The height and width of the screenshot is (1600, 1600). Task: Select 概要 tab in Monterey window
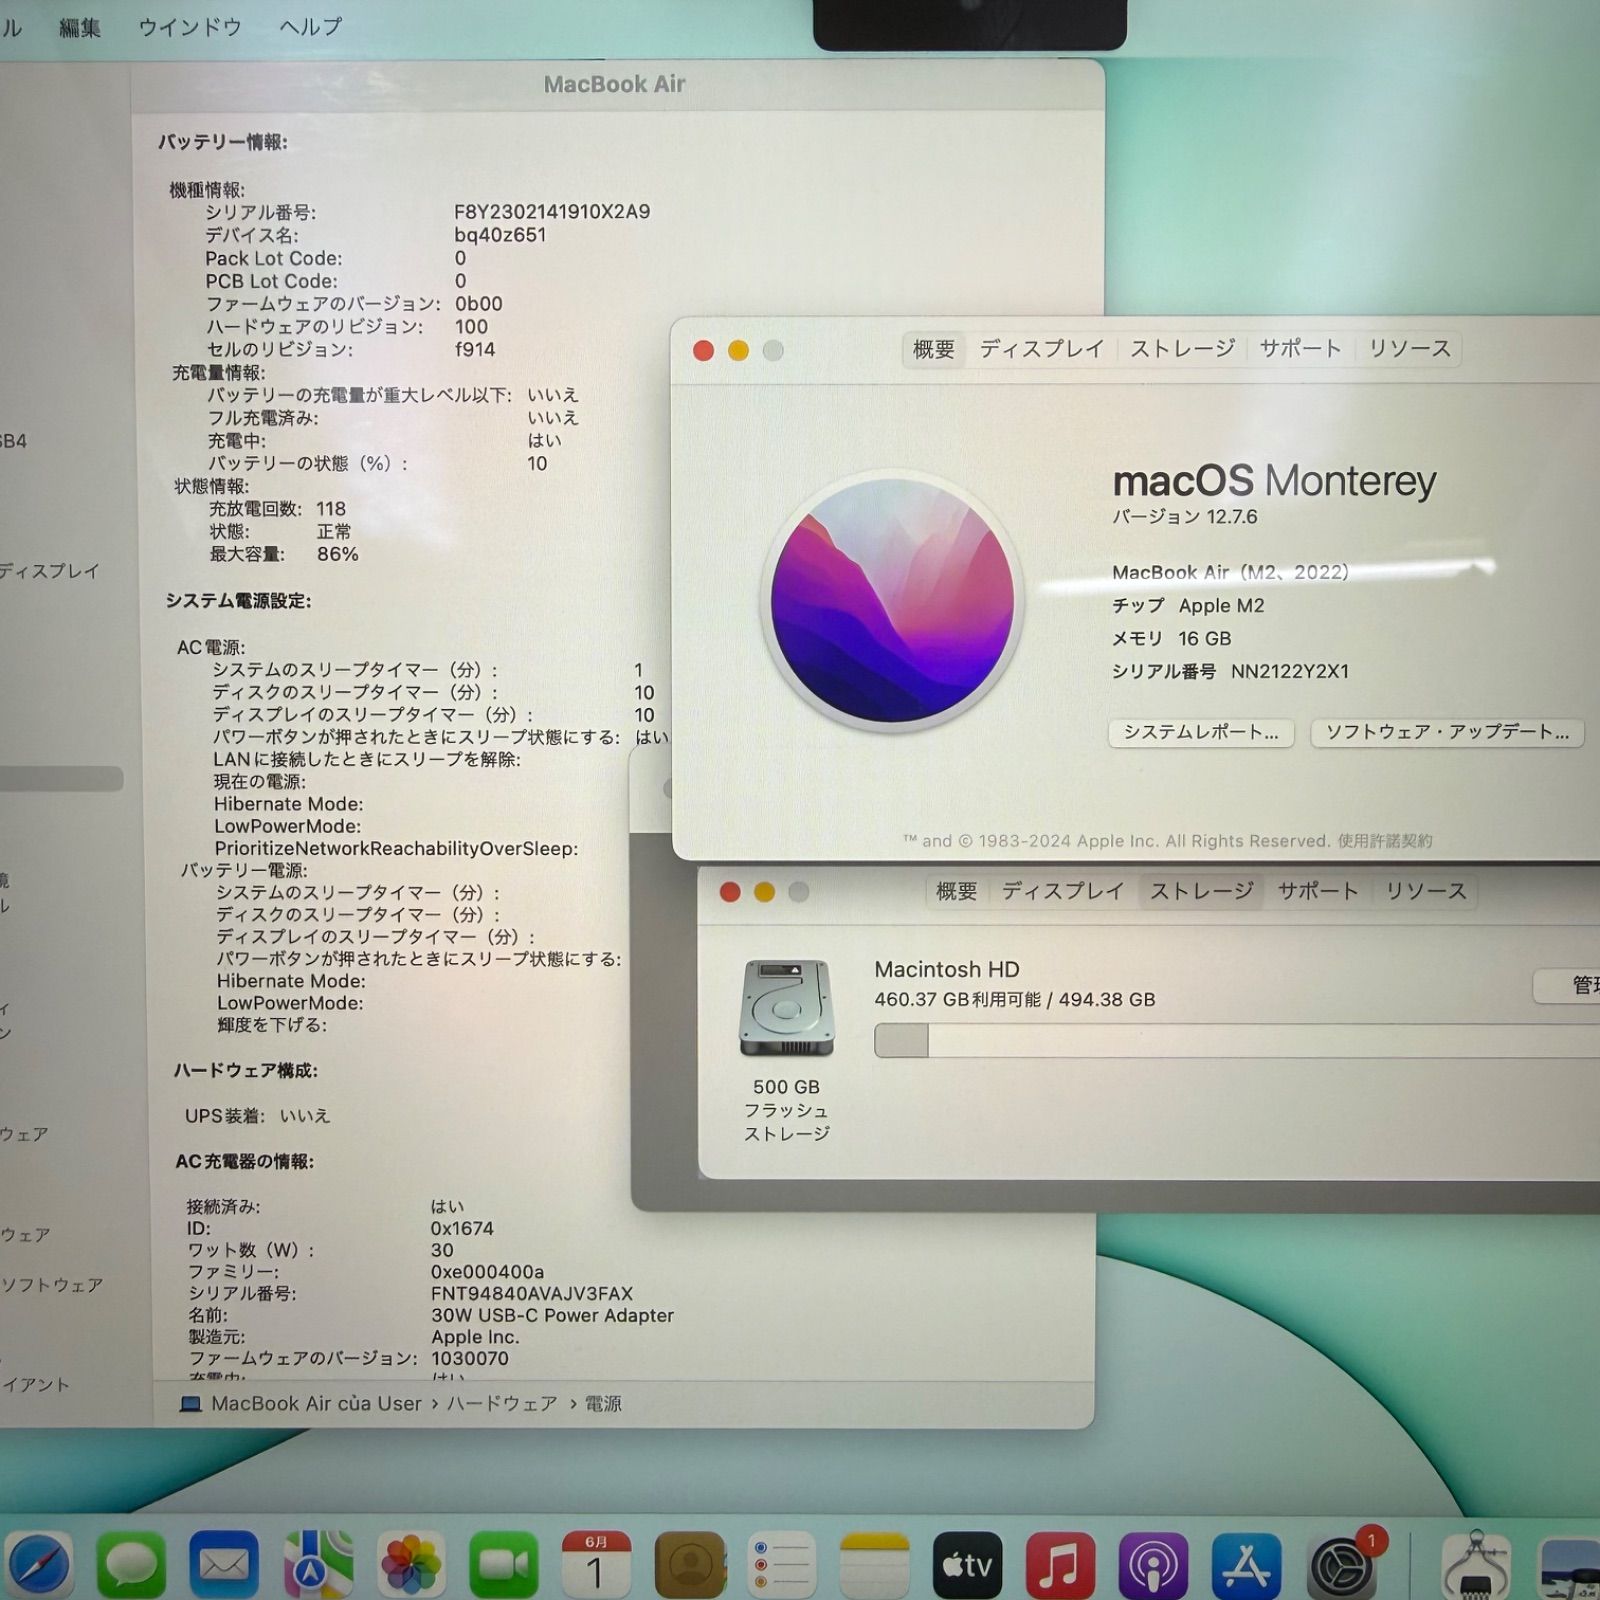934,349
